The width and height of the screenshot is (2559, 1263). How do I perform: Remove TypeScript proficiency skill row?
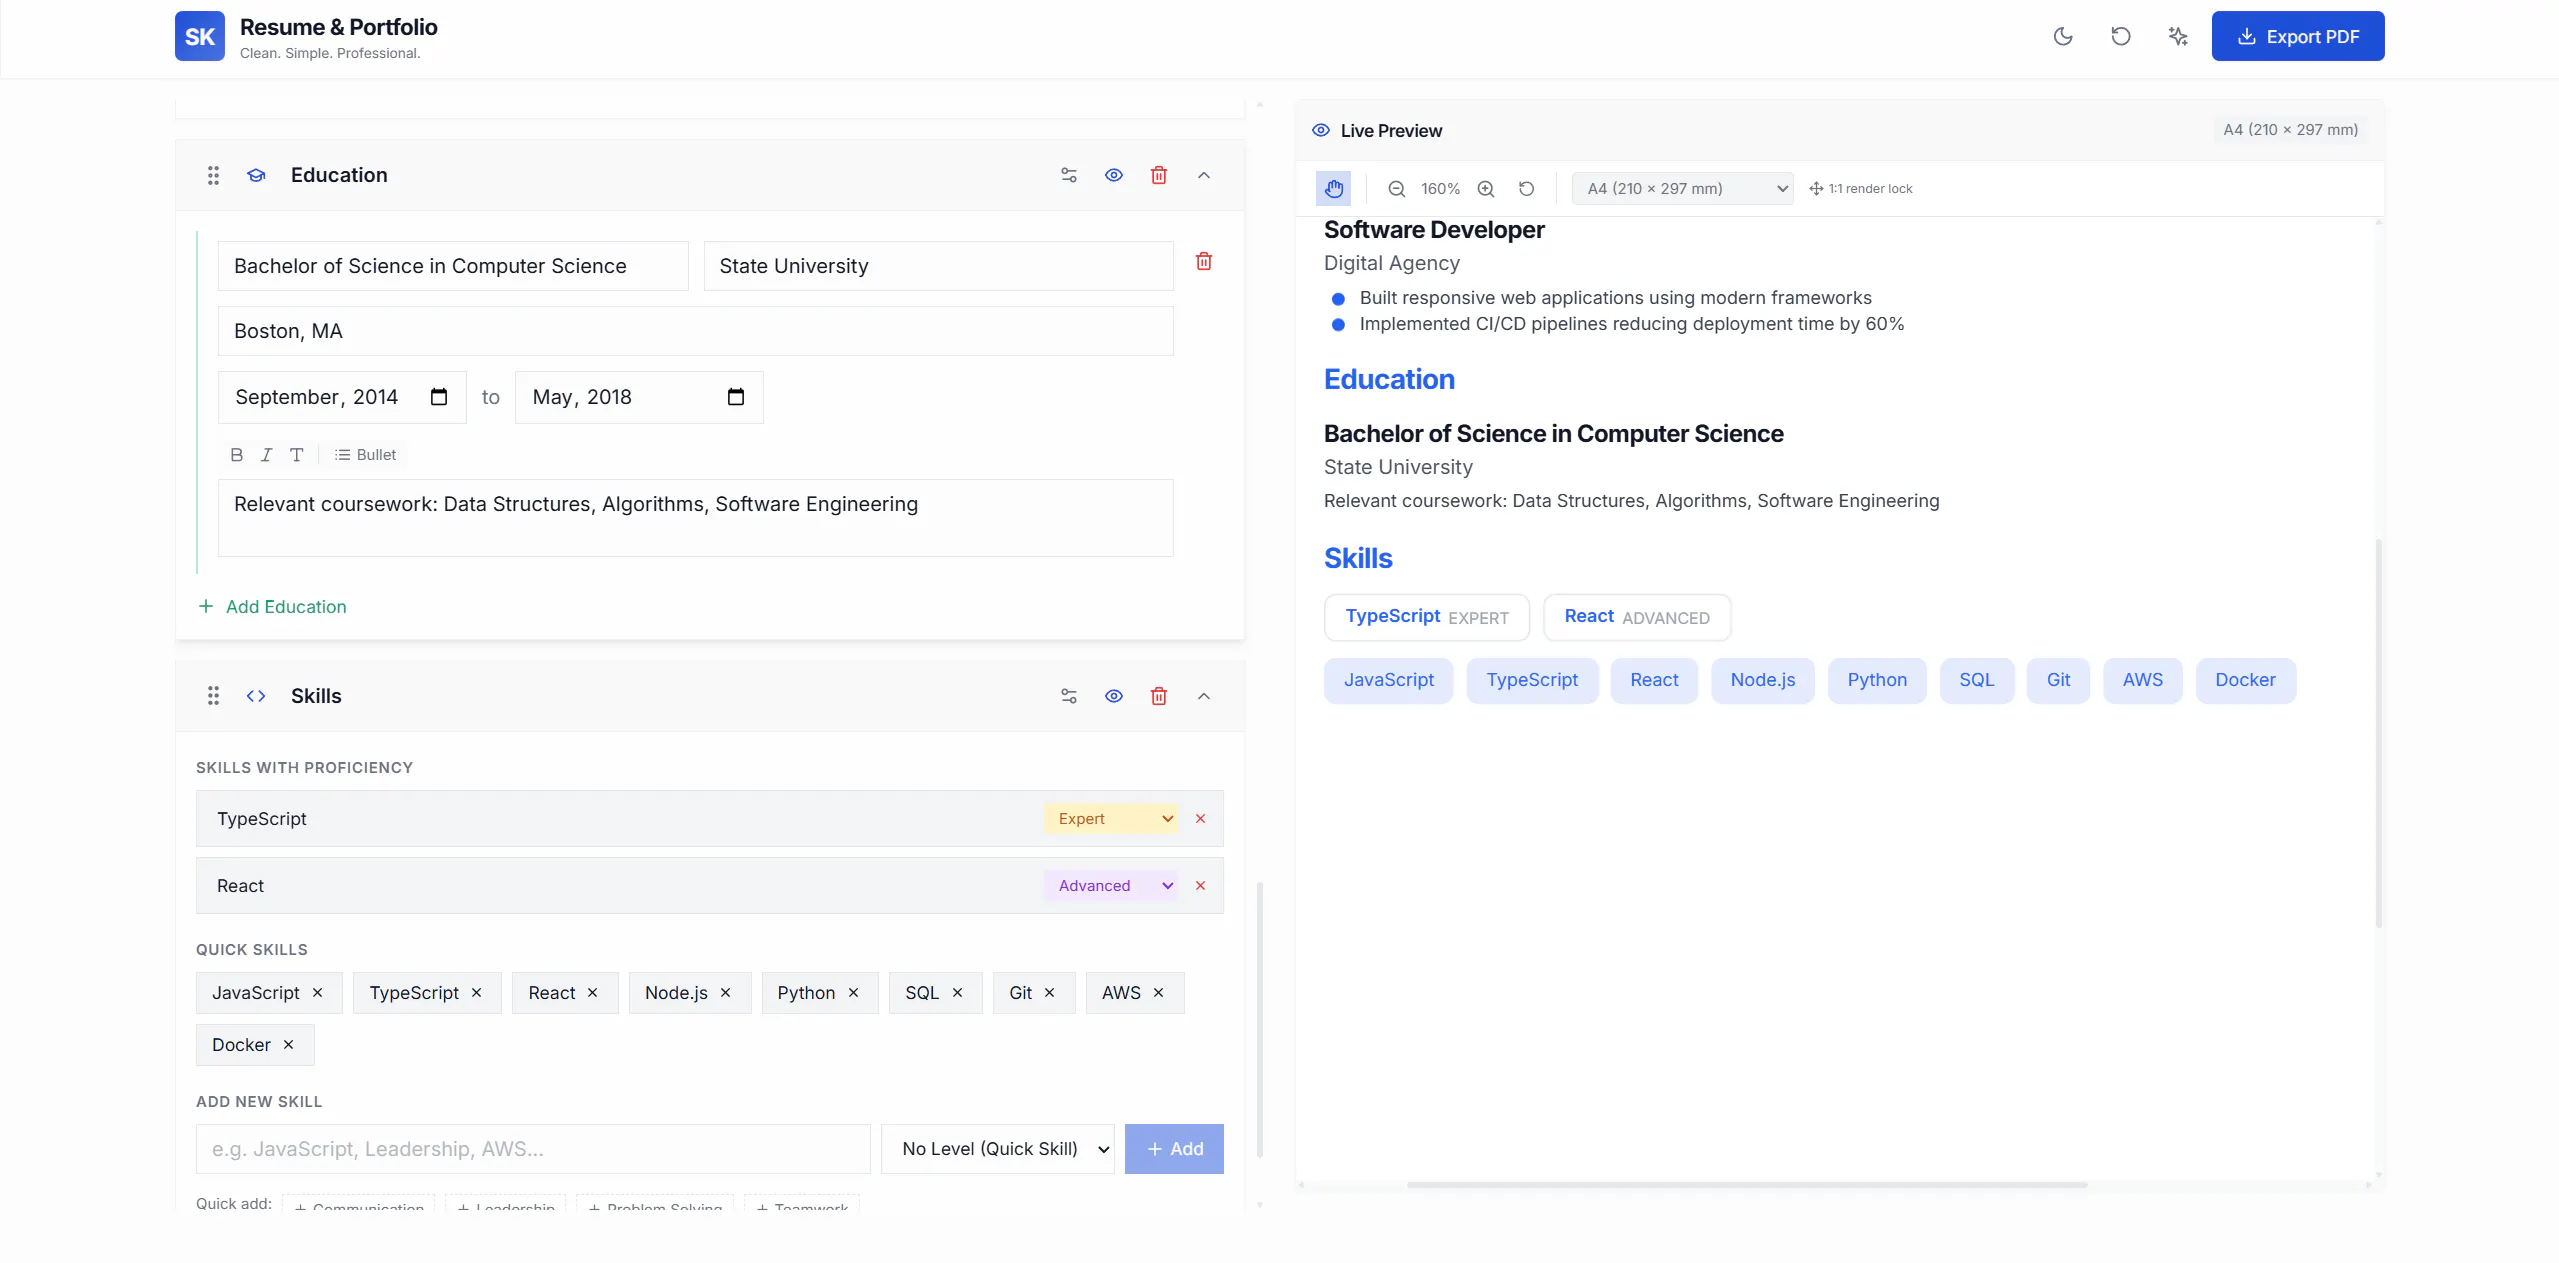(x=1200, y=819)
